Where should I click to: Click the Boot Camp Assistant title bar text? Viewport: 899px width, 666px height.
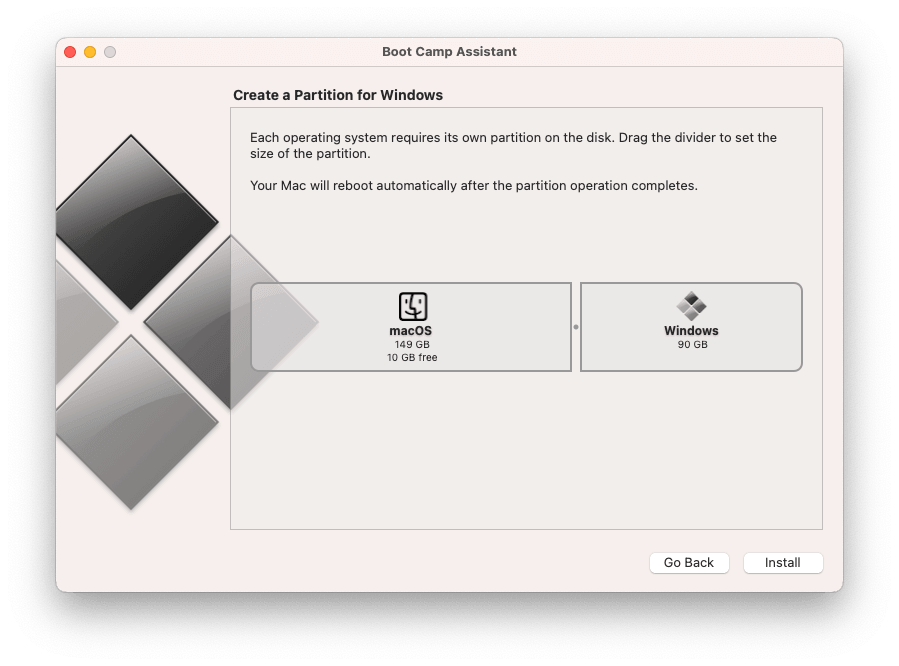point(448,52)
